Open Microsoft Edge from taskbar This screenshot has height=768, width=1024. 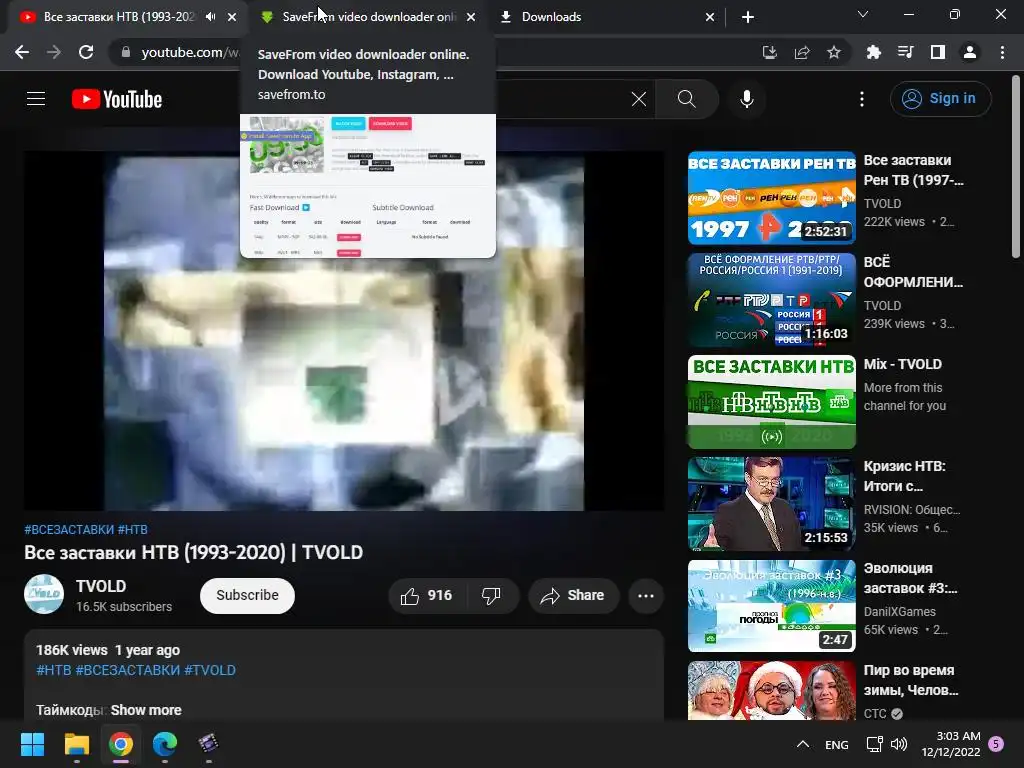165,744
